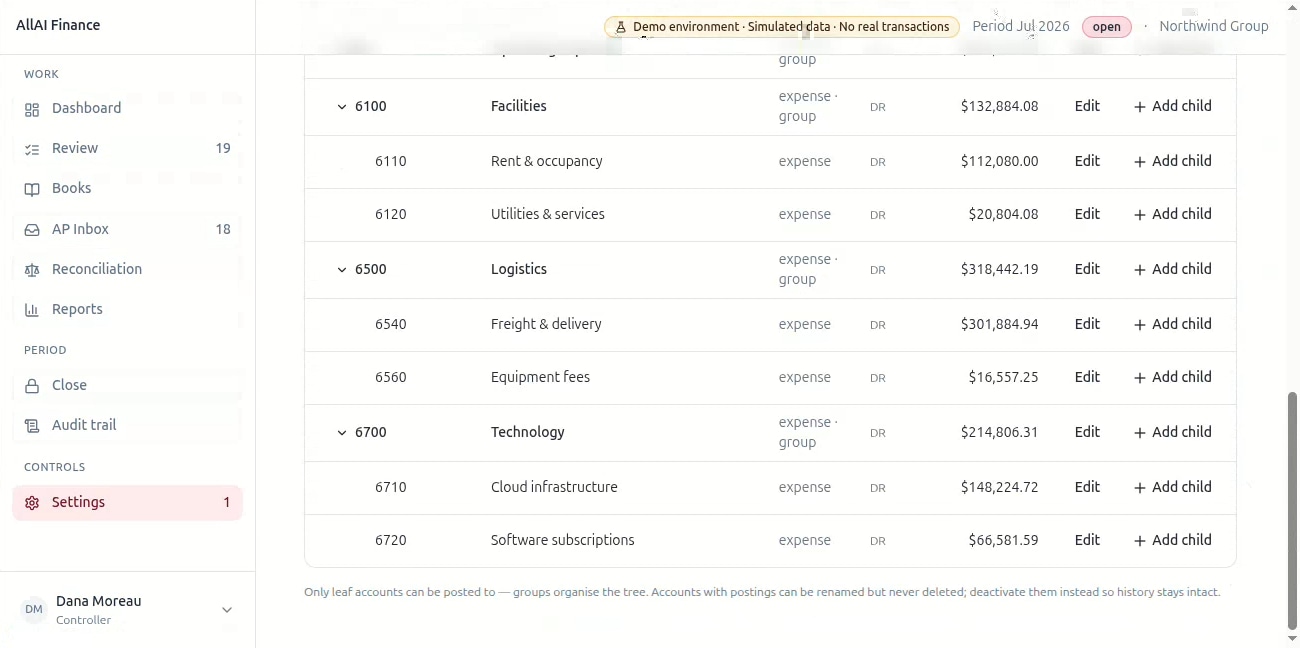
Task: Click the Reconciliation scales icon
Action: 32,270
